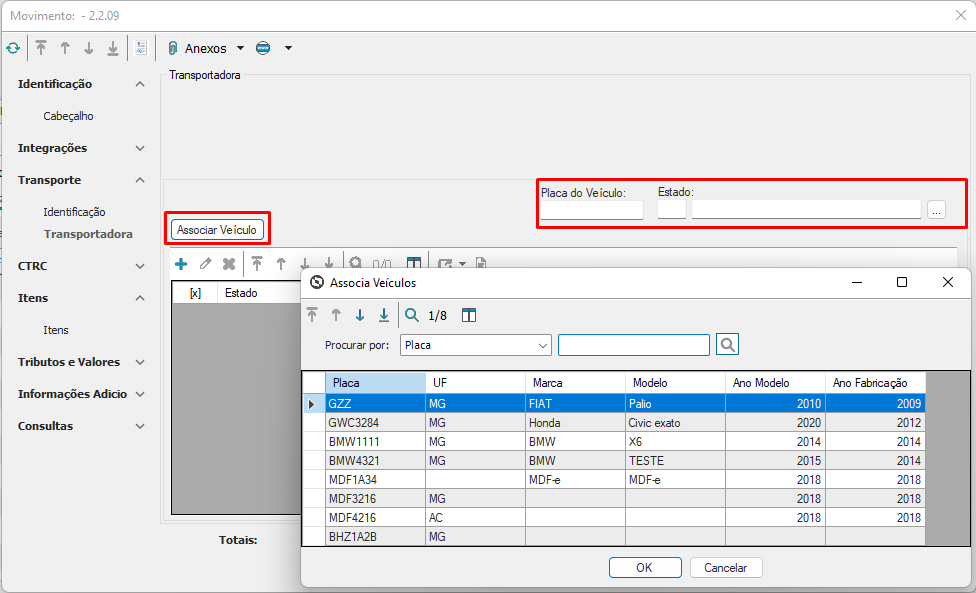Expand Tributos e Valores section

pyautogui.click(x=140, y=362)
